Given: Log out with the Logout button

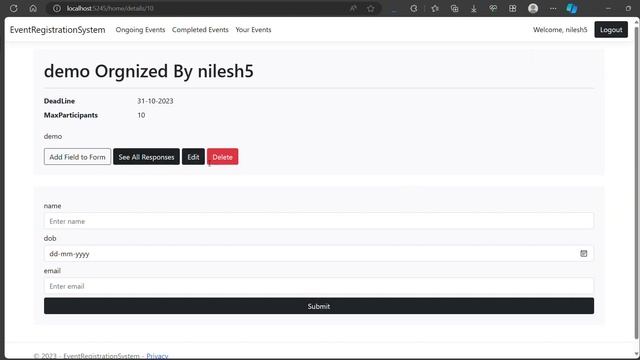Looking at the screenshot, I should (611, 30).
